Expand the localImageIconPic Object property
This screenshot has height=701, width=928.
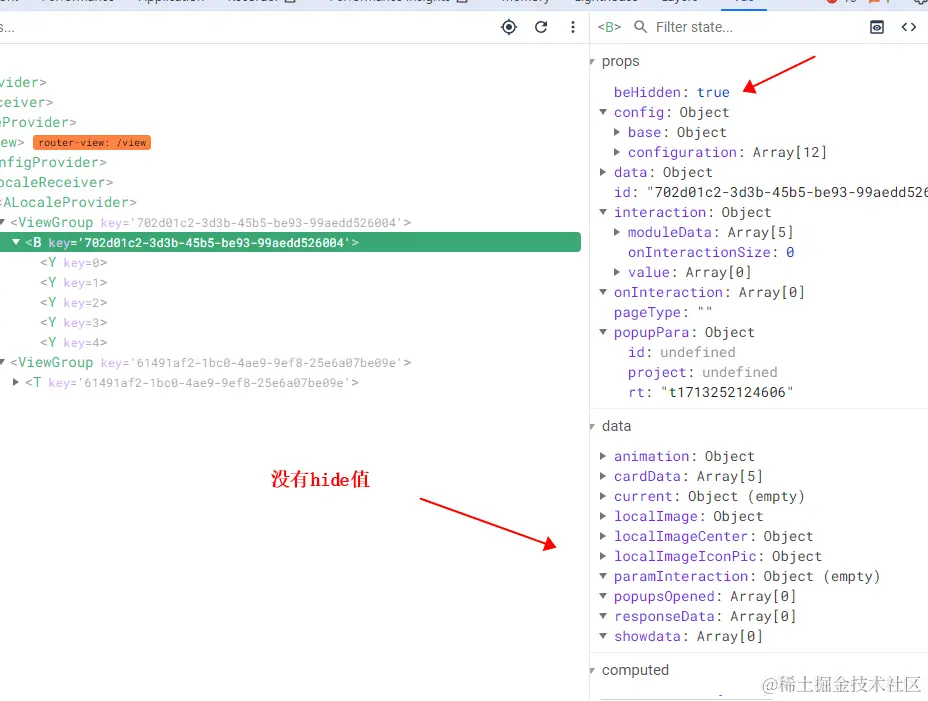pos(603,556)
